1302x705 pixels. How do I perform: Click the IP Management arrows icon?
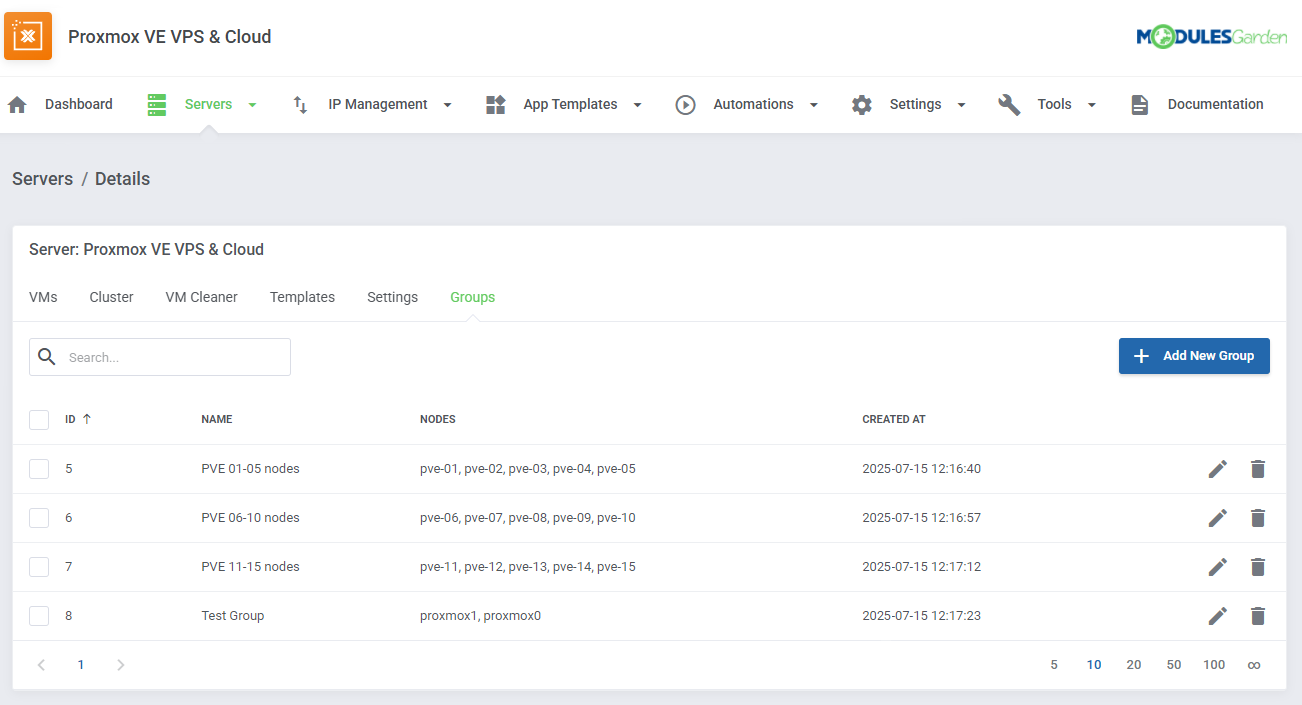click(x=300, y=104)
